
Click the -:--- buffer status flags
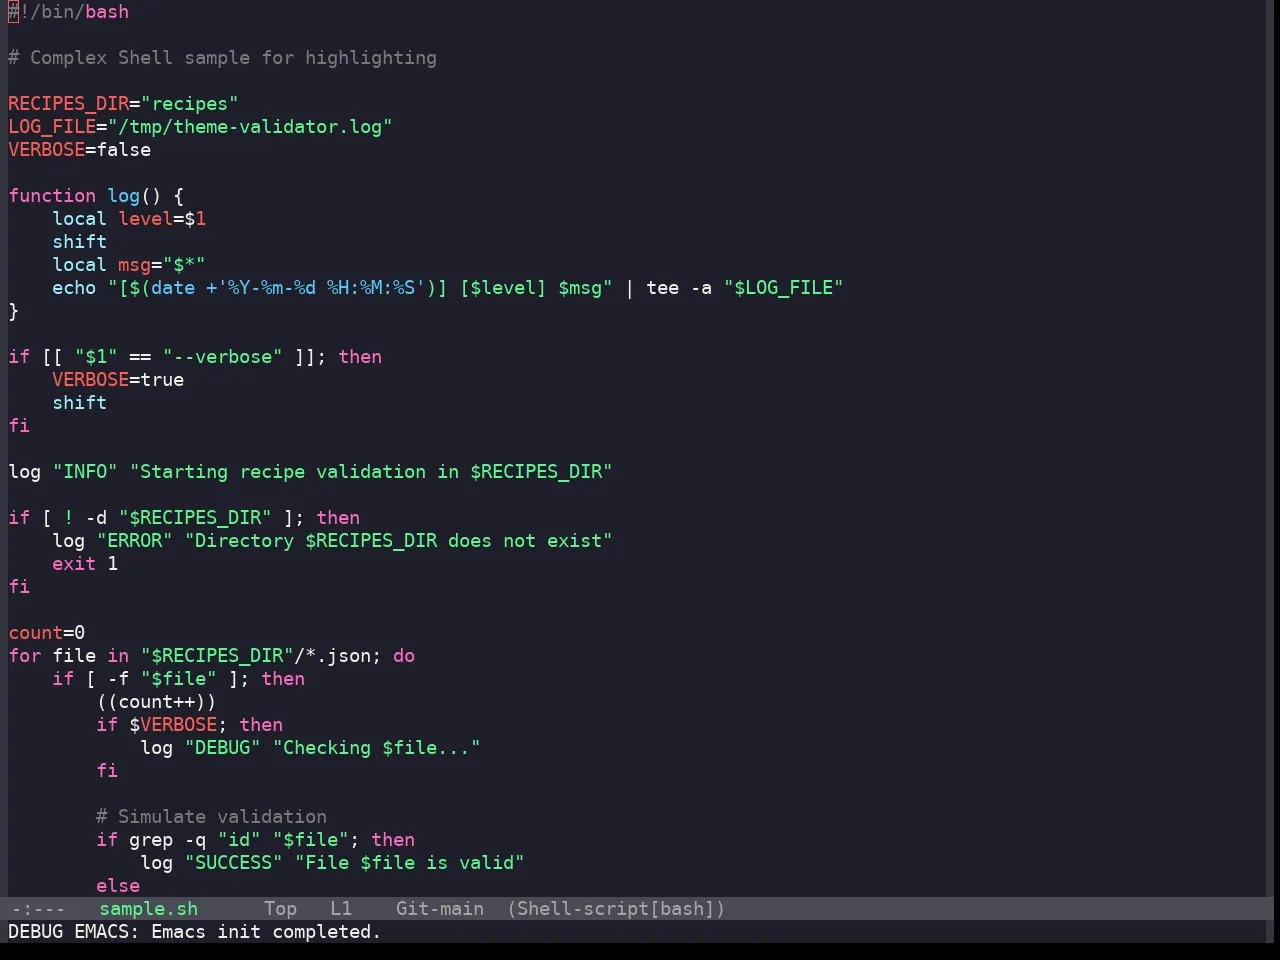pos(37,909)
